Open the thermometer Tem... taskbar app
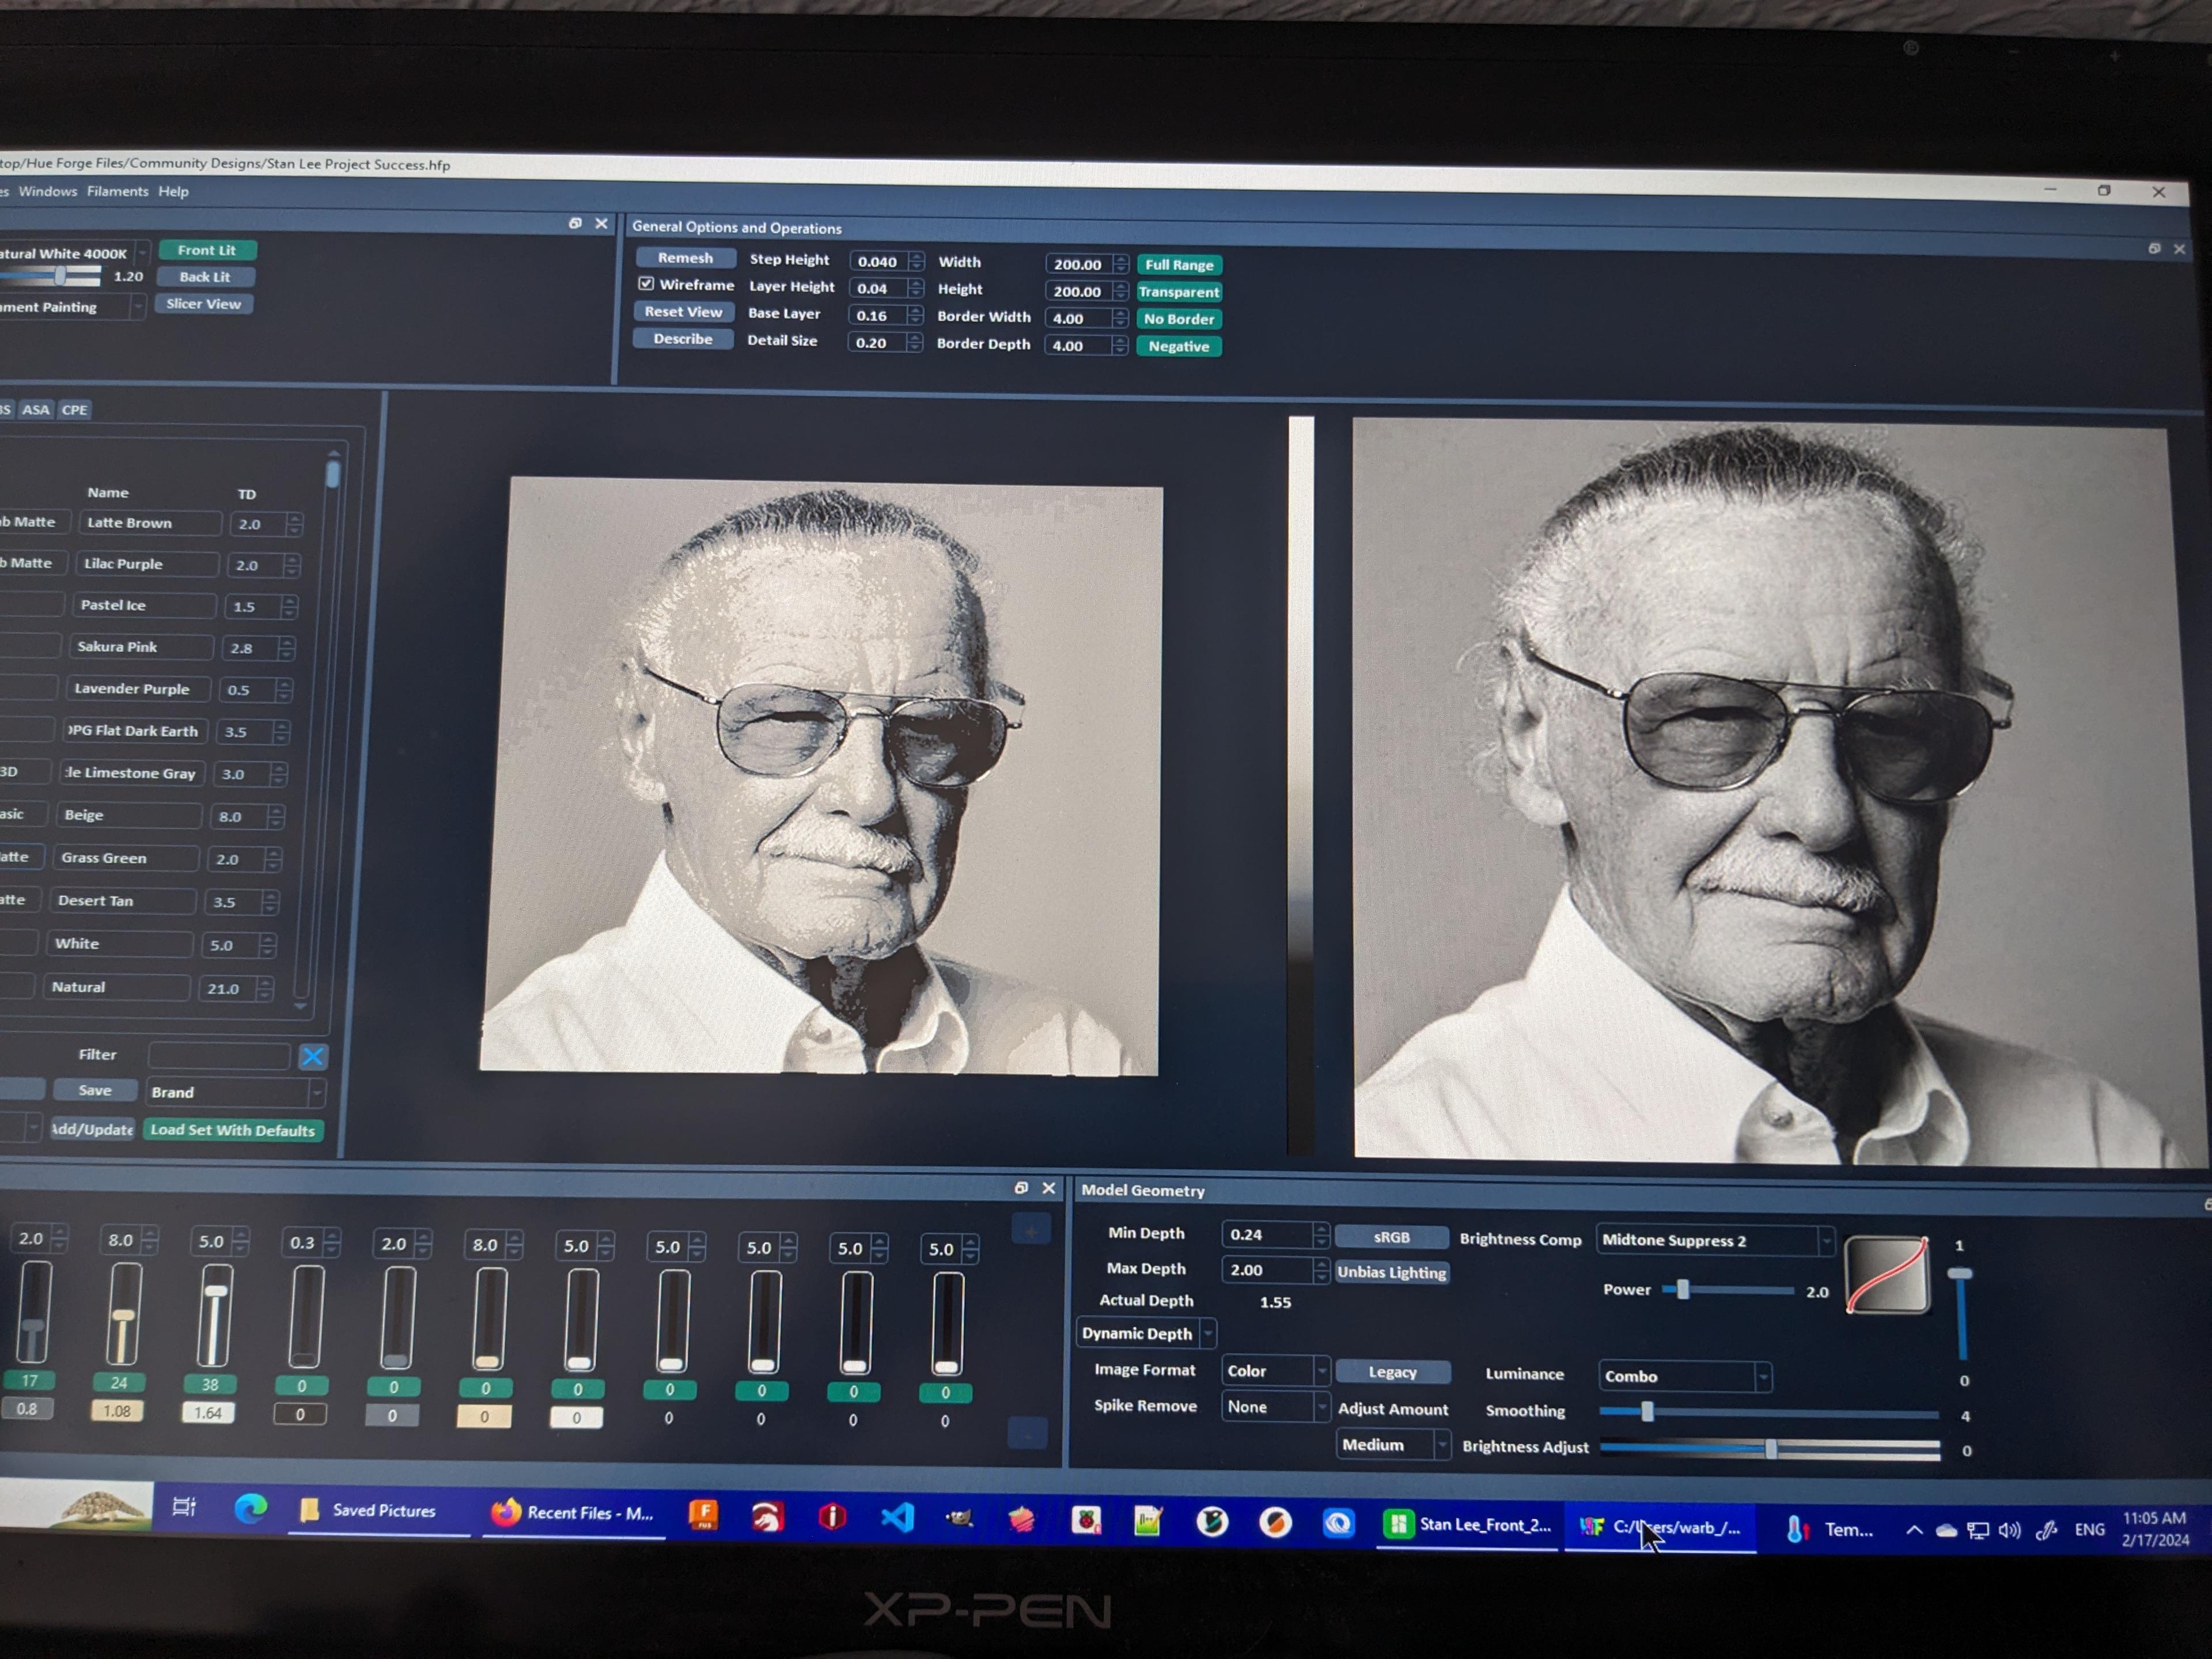Screen dimensions: 2212x1659 pyautogui.click(x=1830, y=1529)
